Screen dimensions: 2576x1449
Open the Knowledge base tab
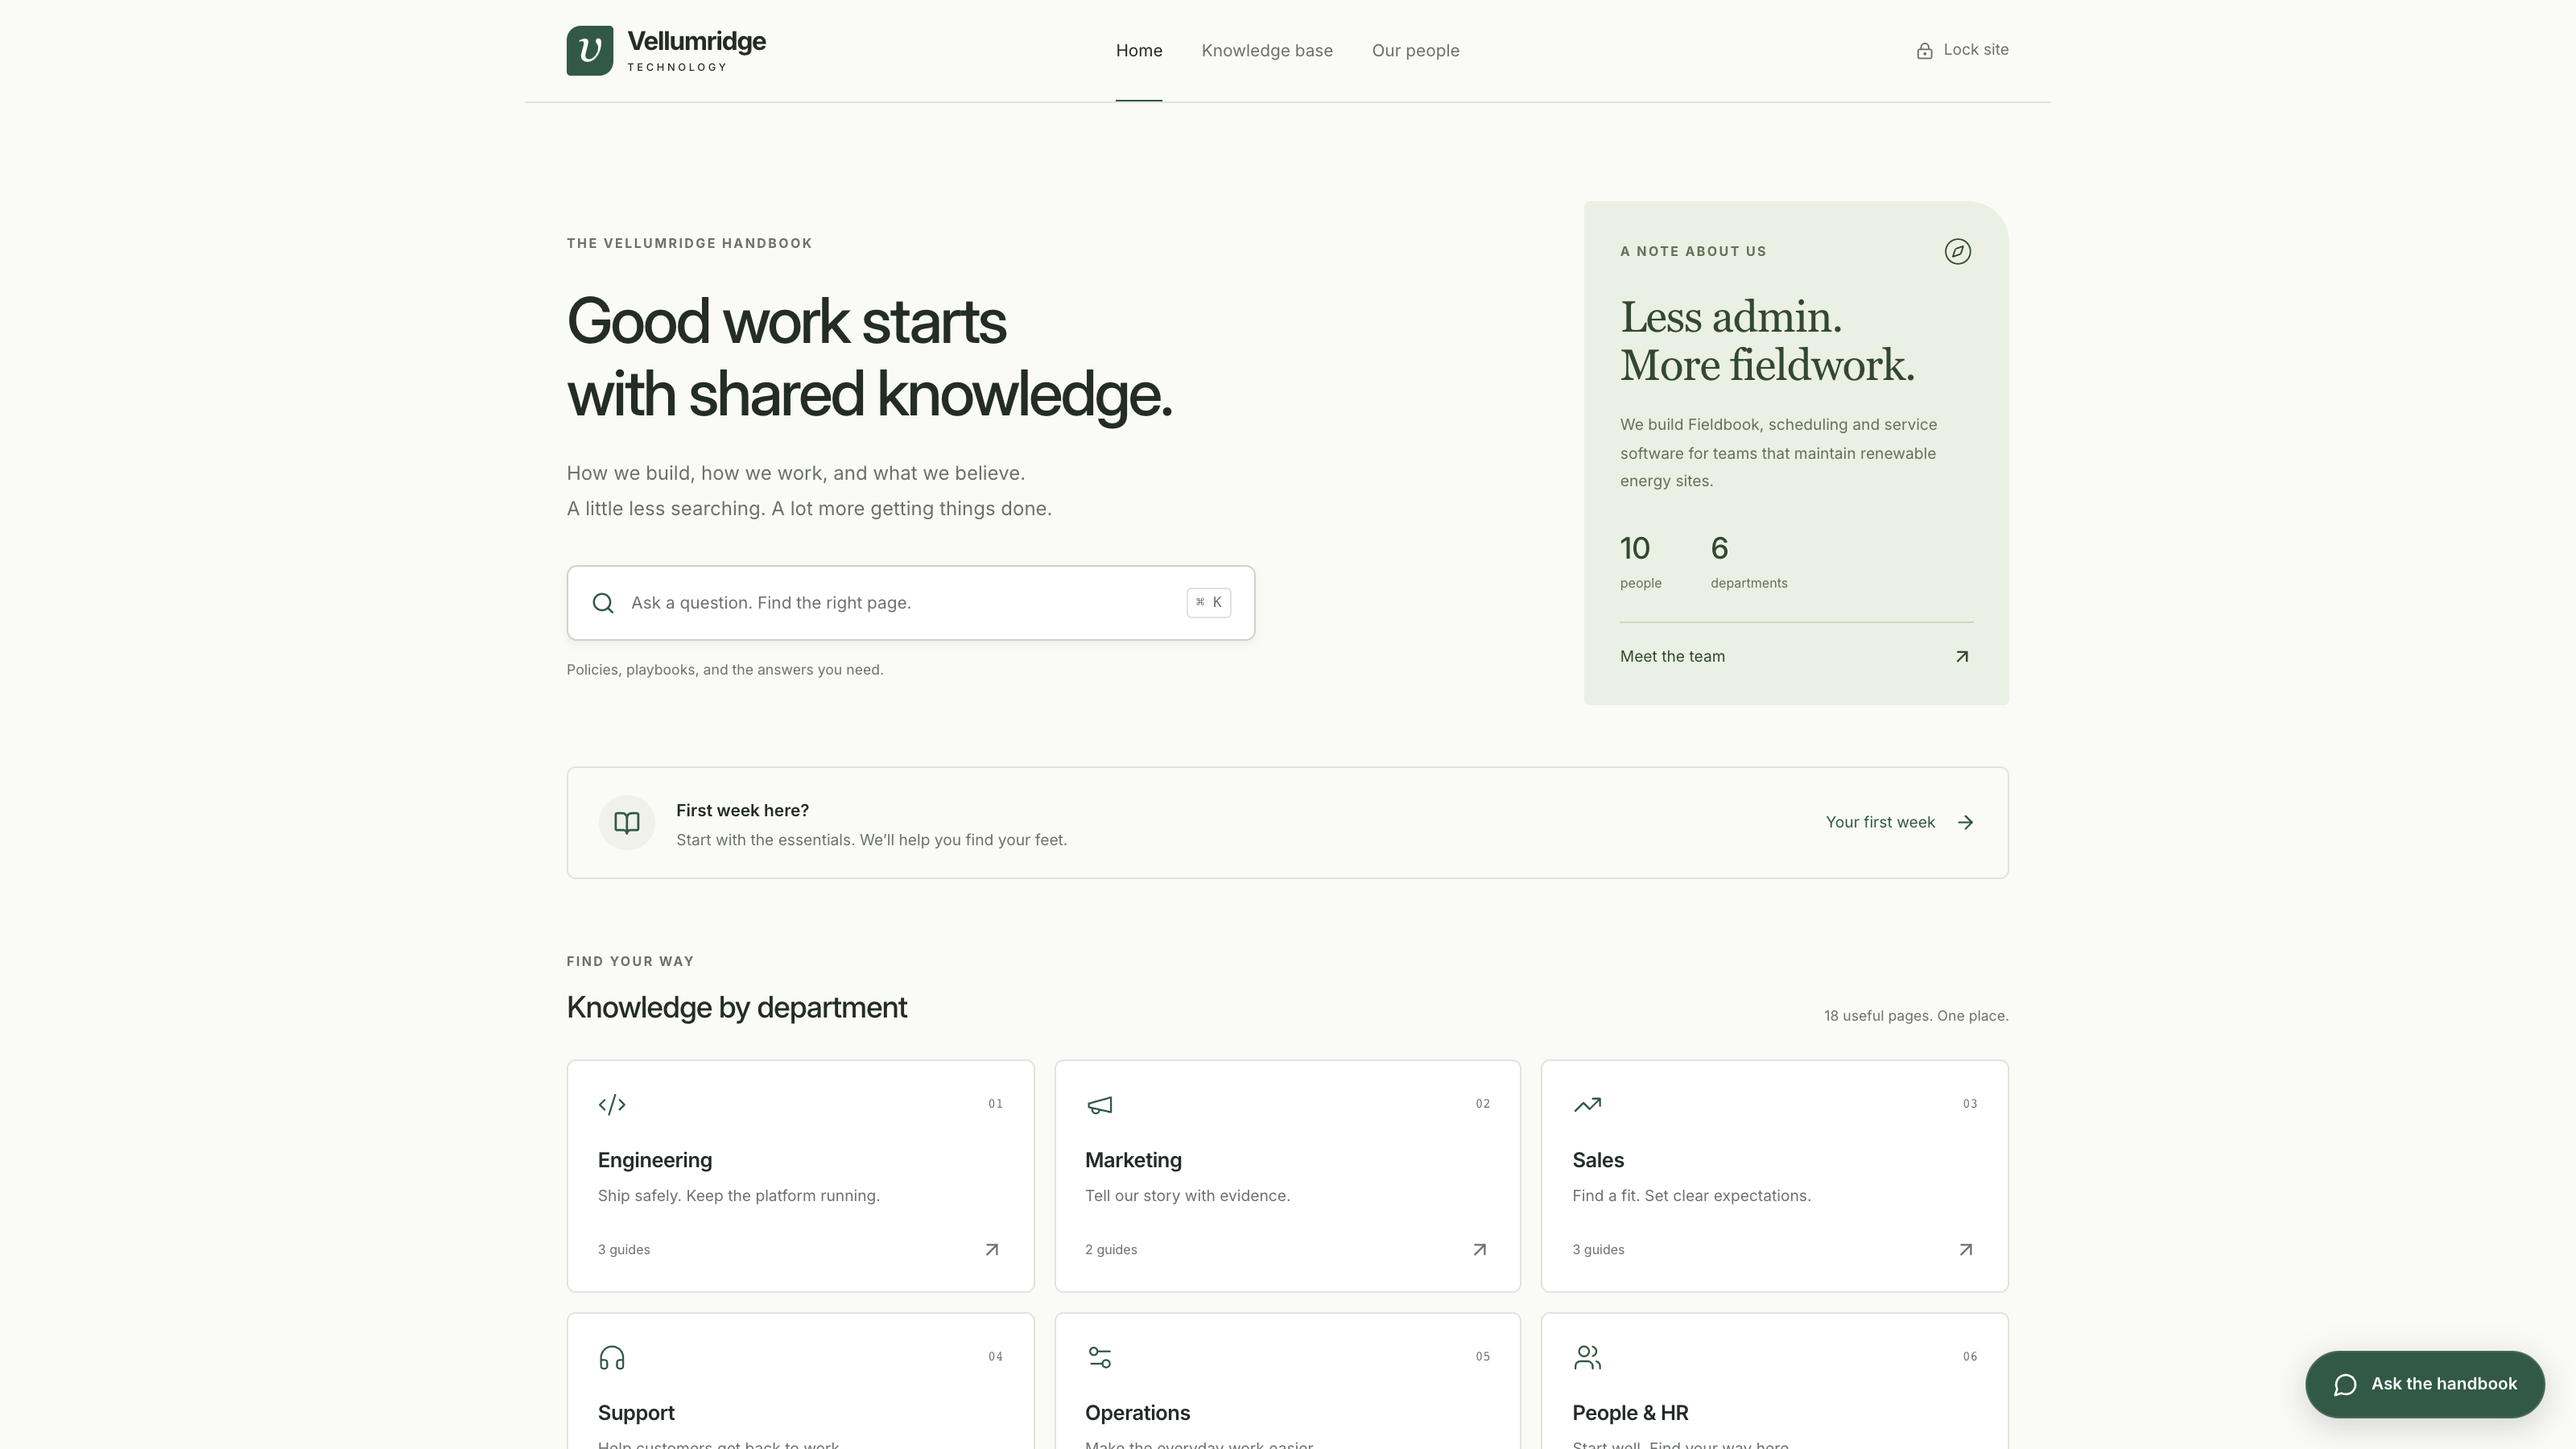click(1267, 50)
